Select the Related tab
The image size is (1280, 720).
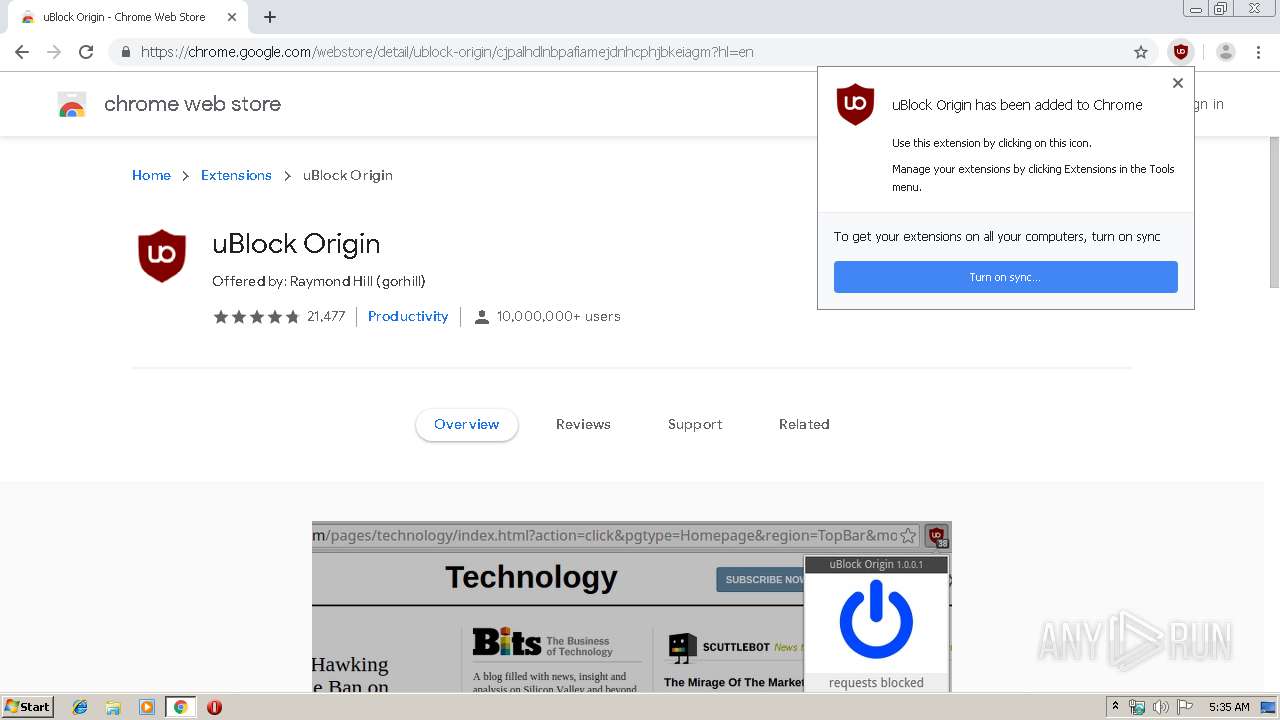pyautogui.click(x=804, y=424)
